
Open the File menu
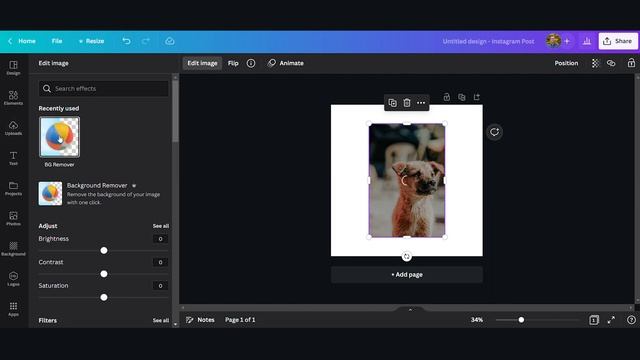[57, 41]
